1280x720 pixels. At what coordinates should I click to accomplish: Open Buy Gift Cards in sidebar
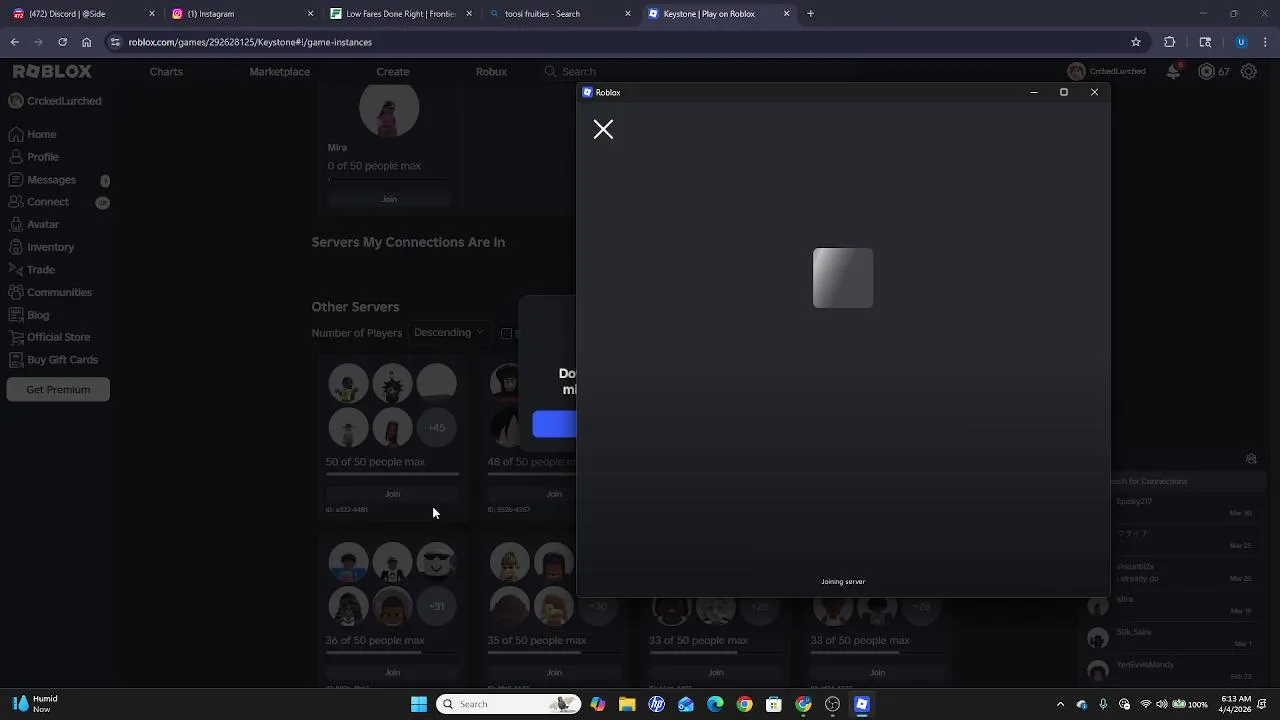[62, 360]
